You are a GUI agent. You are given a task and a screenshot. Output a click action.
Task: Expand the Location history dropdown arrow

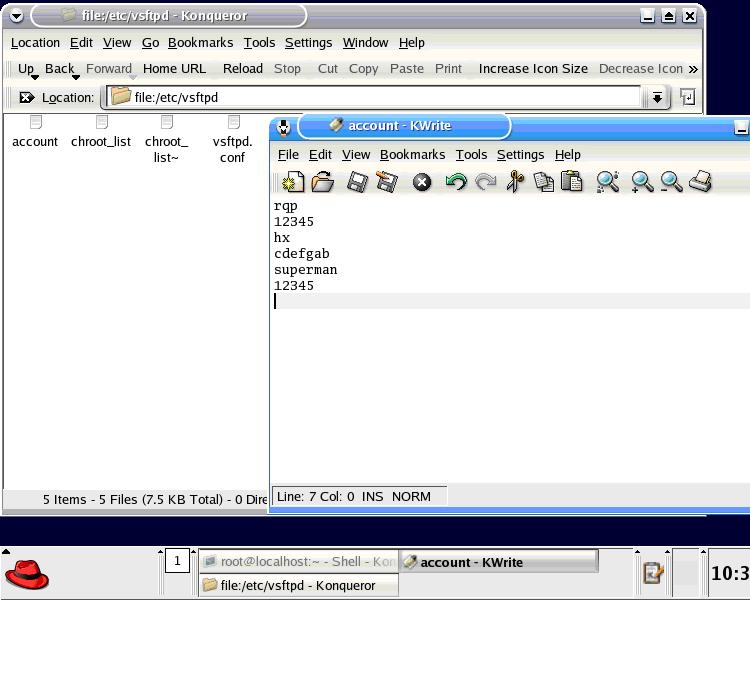pos(657,98)
